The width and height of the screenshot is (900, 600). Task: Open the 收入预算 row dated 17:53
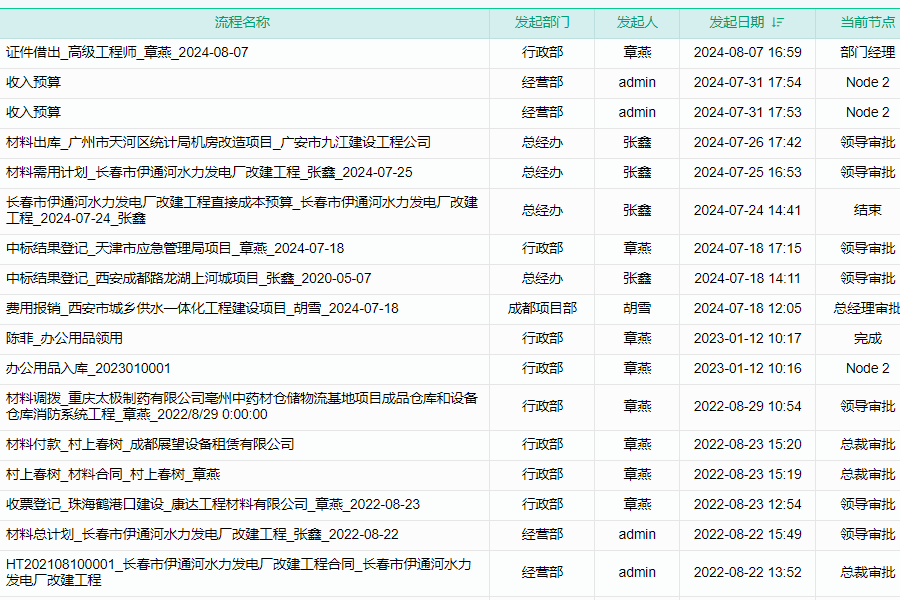tap(34, 112)
